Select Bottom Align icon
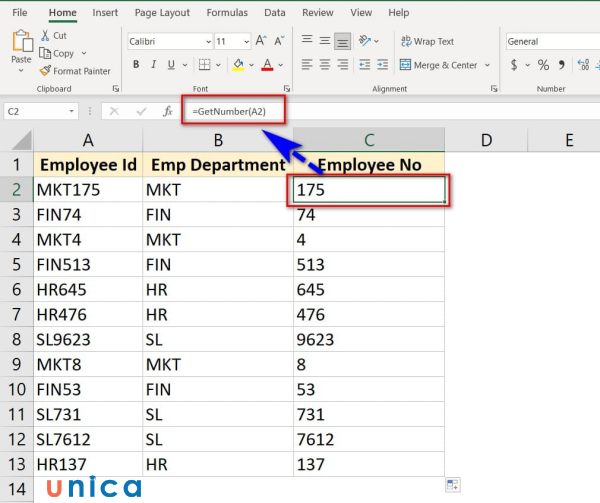The height and width of the screenshot is (503, 600). pos(342,41)
